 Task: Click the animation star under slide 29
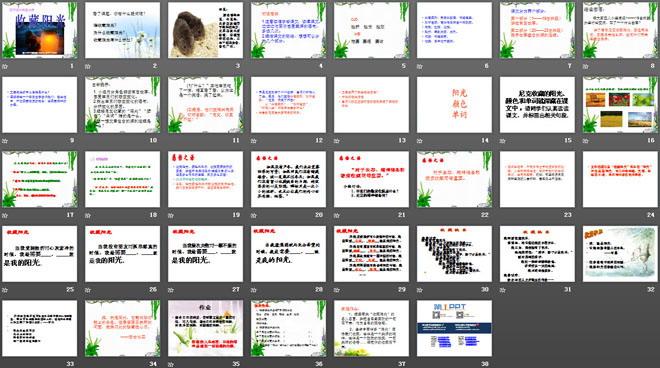point(336,290)
